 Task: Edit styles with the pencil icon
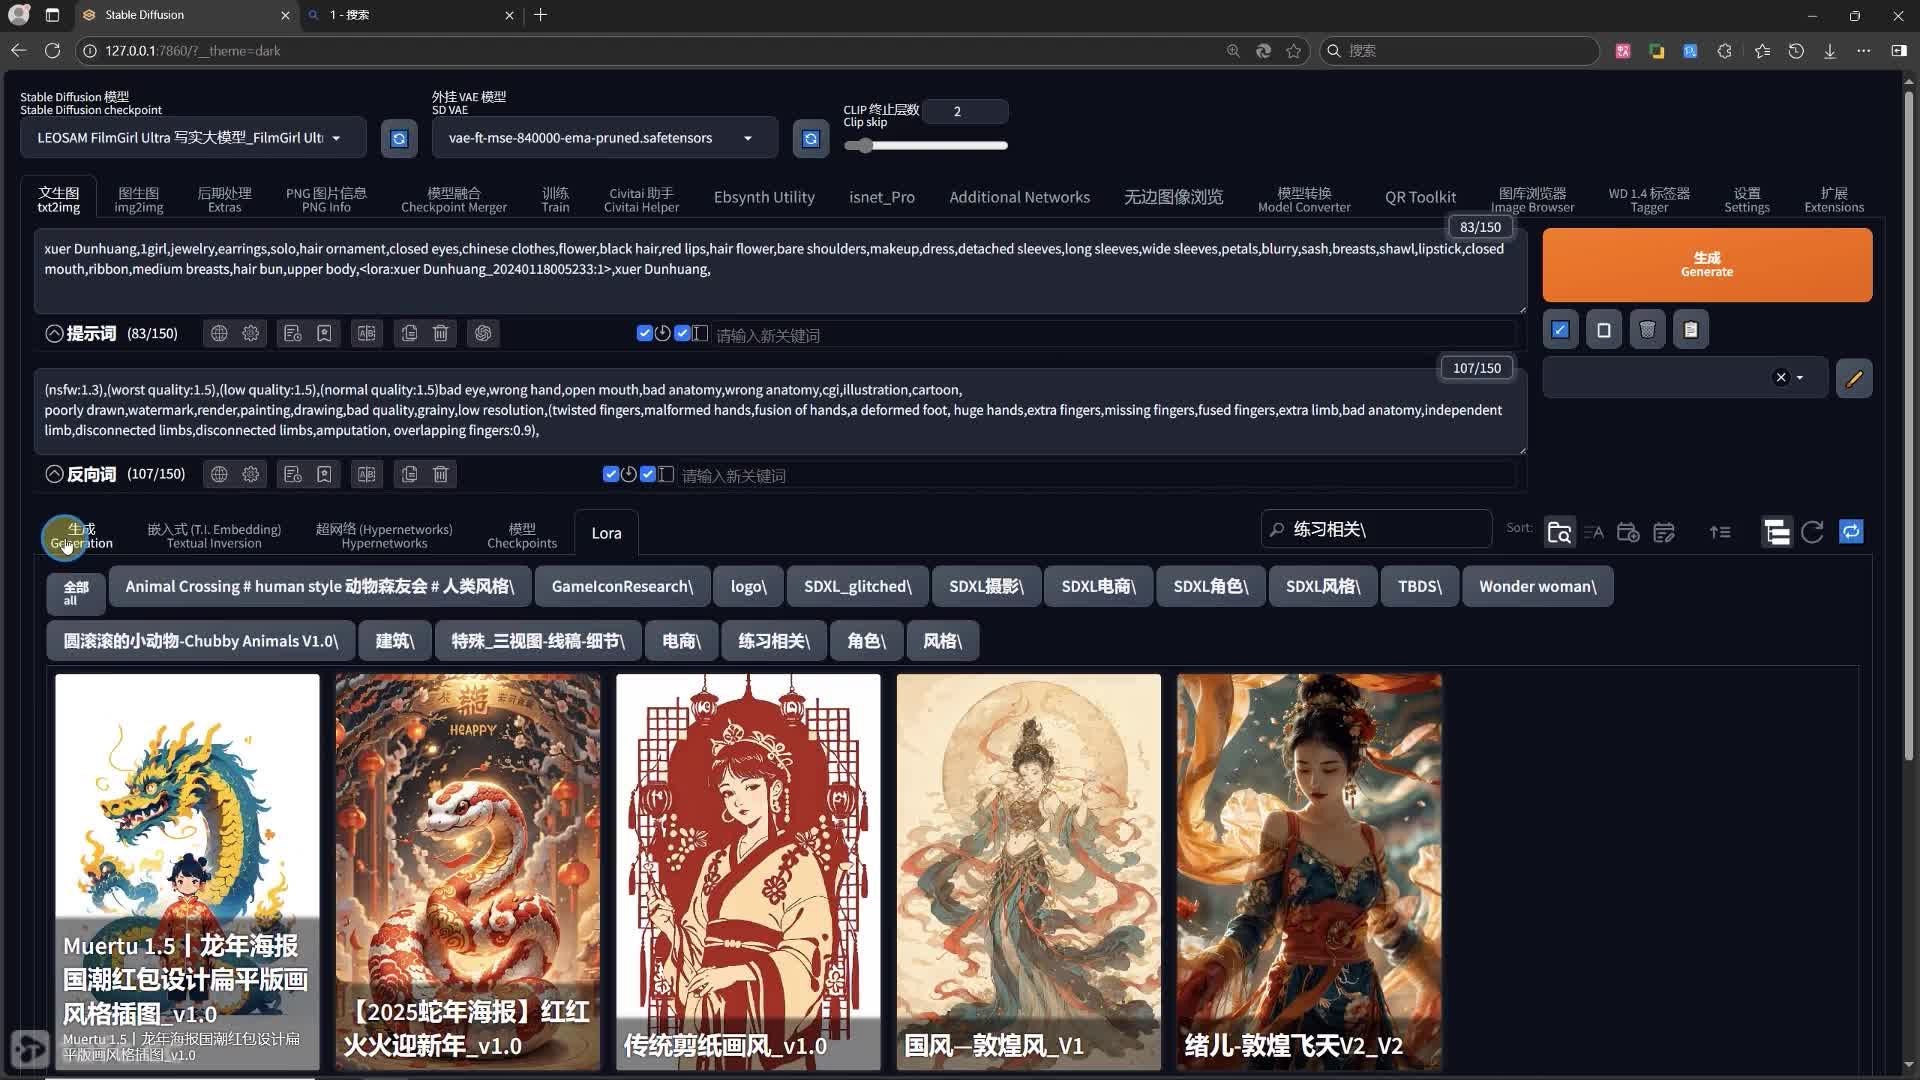pyautogui.click(x=1854, y=378)
